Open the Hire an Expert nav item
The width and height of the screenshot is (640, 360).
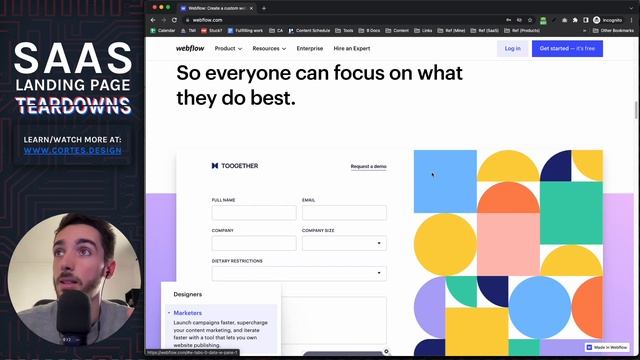[351, 48]
